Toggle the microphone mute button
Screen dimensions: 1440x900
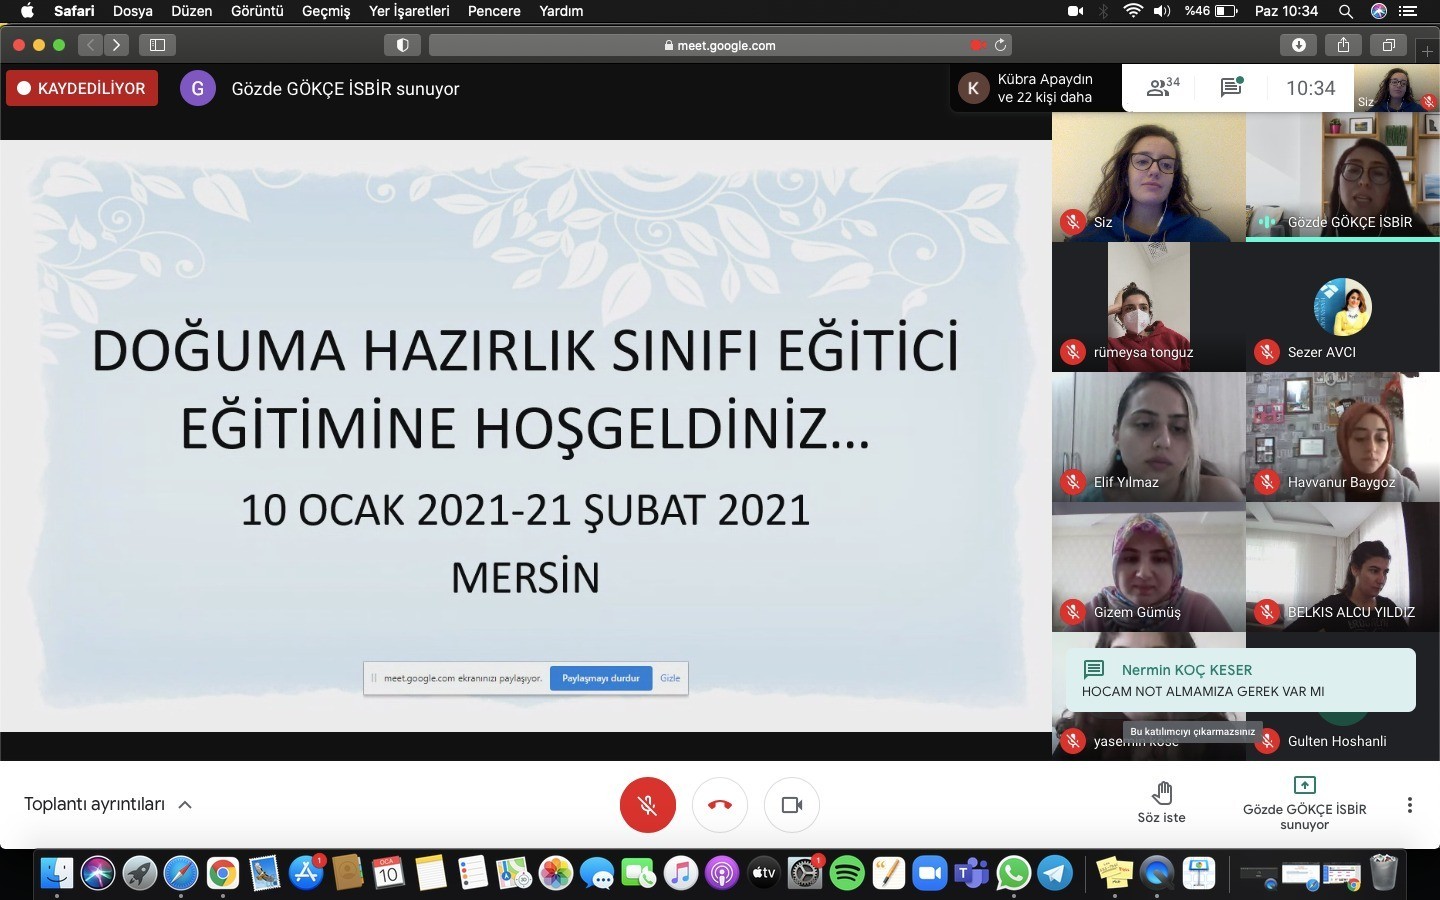click(648, 805)
